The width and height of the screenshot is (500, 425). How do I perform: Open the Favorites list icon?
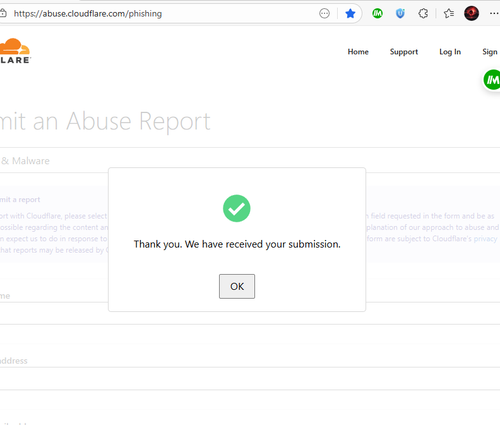449,14
